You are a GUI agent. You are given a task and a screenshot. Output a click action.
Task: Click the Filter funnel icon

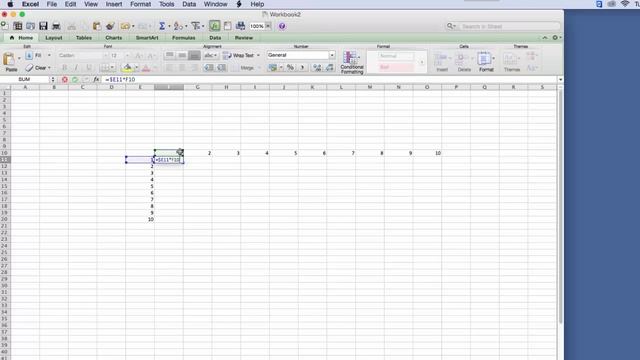point(196,26)
